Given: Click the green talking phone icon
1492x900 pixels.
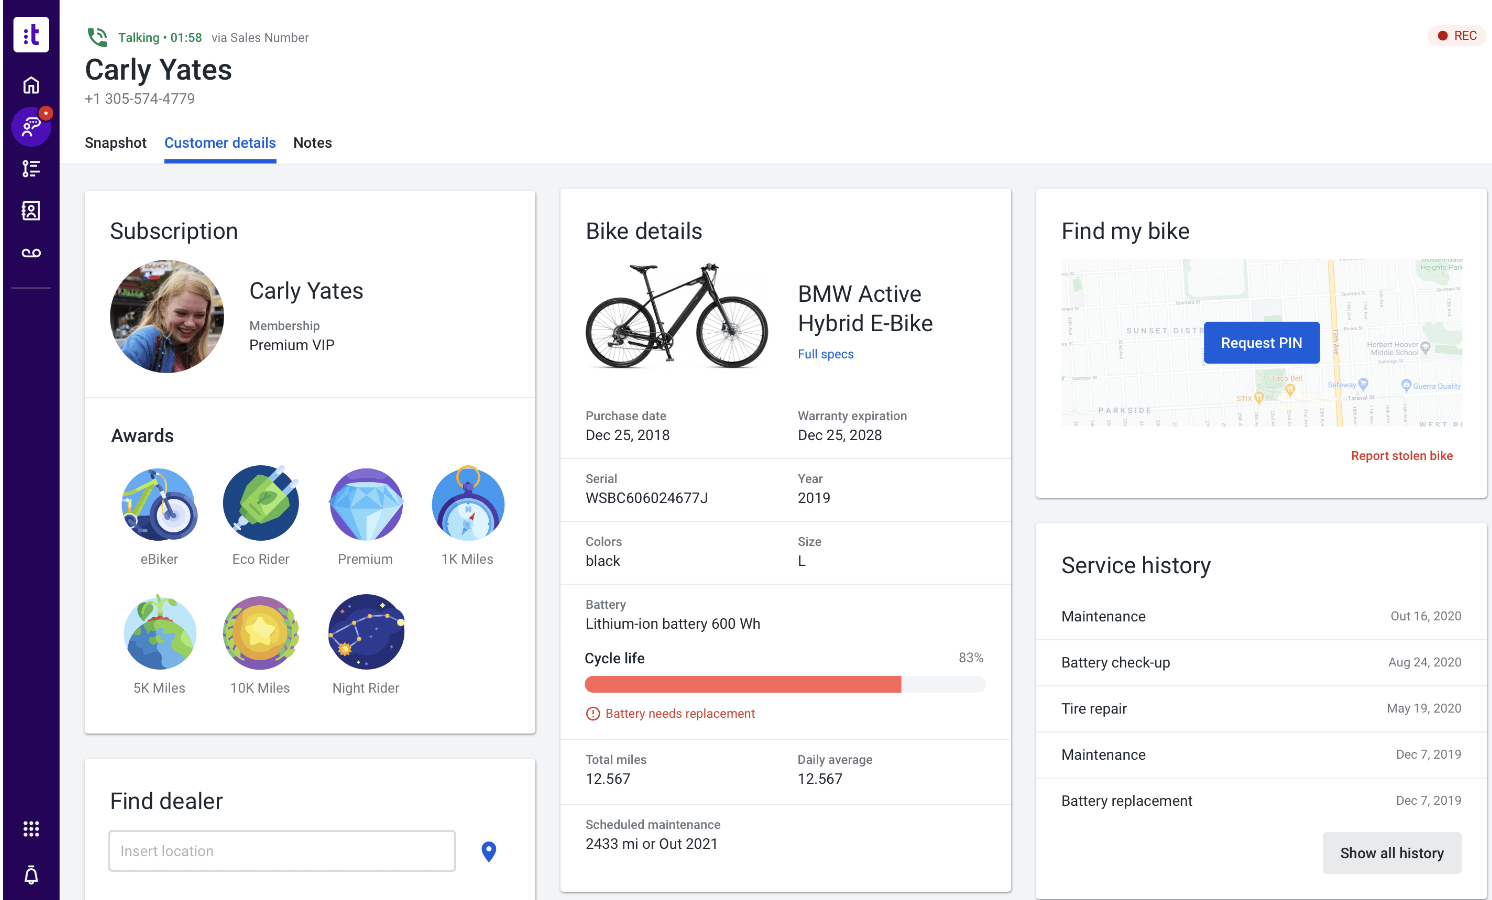Looking at the screenshot, I should (x=97, y=37).
